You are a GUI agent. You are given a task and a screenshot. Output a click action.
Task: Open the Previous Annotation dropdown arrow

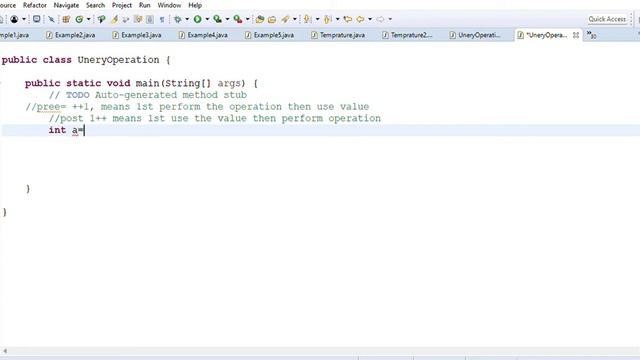[x=337, y=19]
